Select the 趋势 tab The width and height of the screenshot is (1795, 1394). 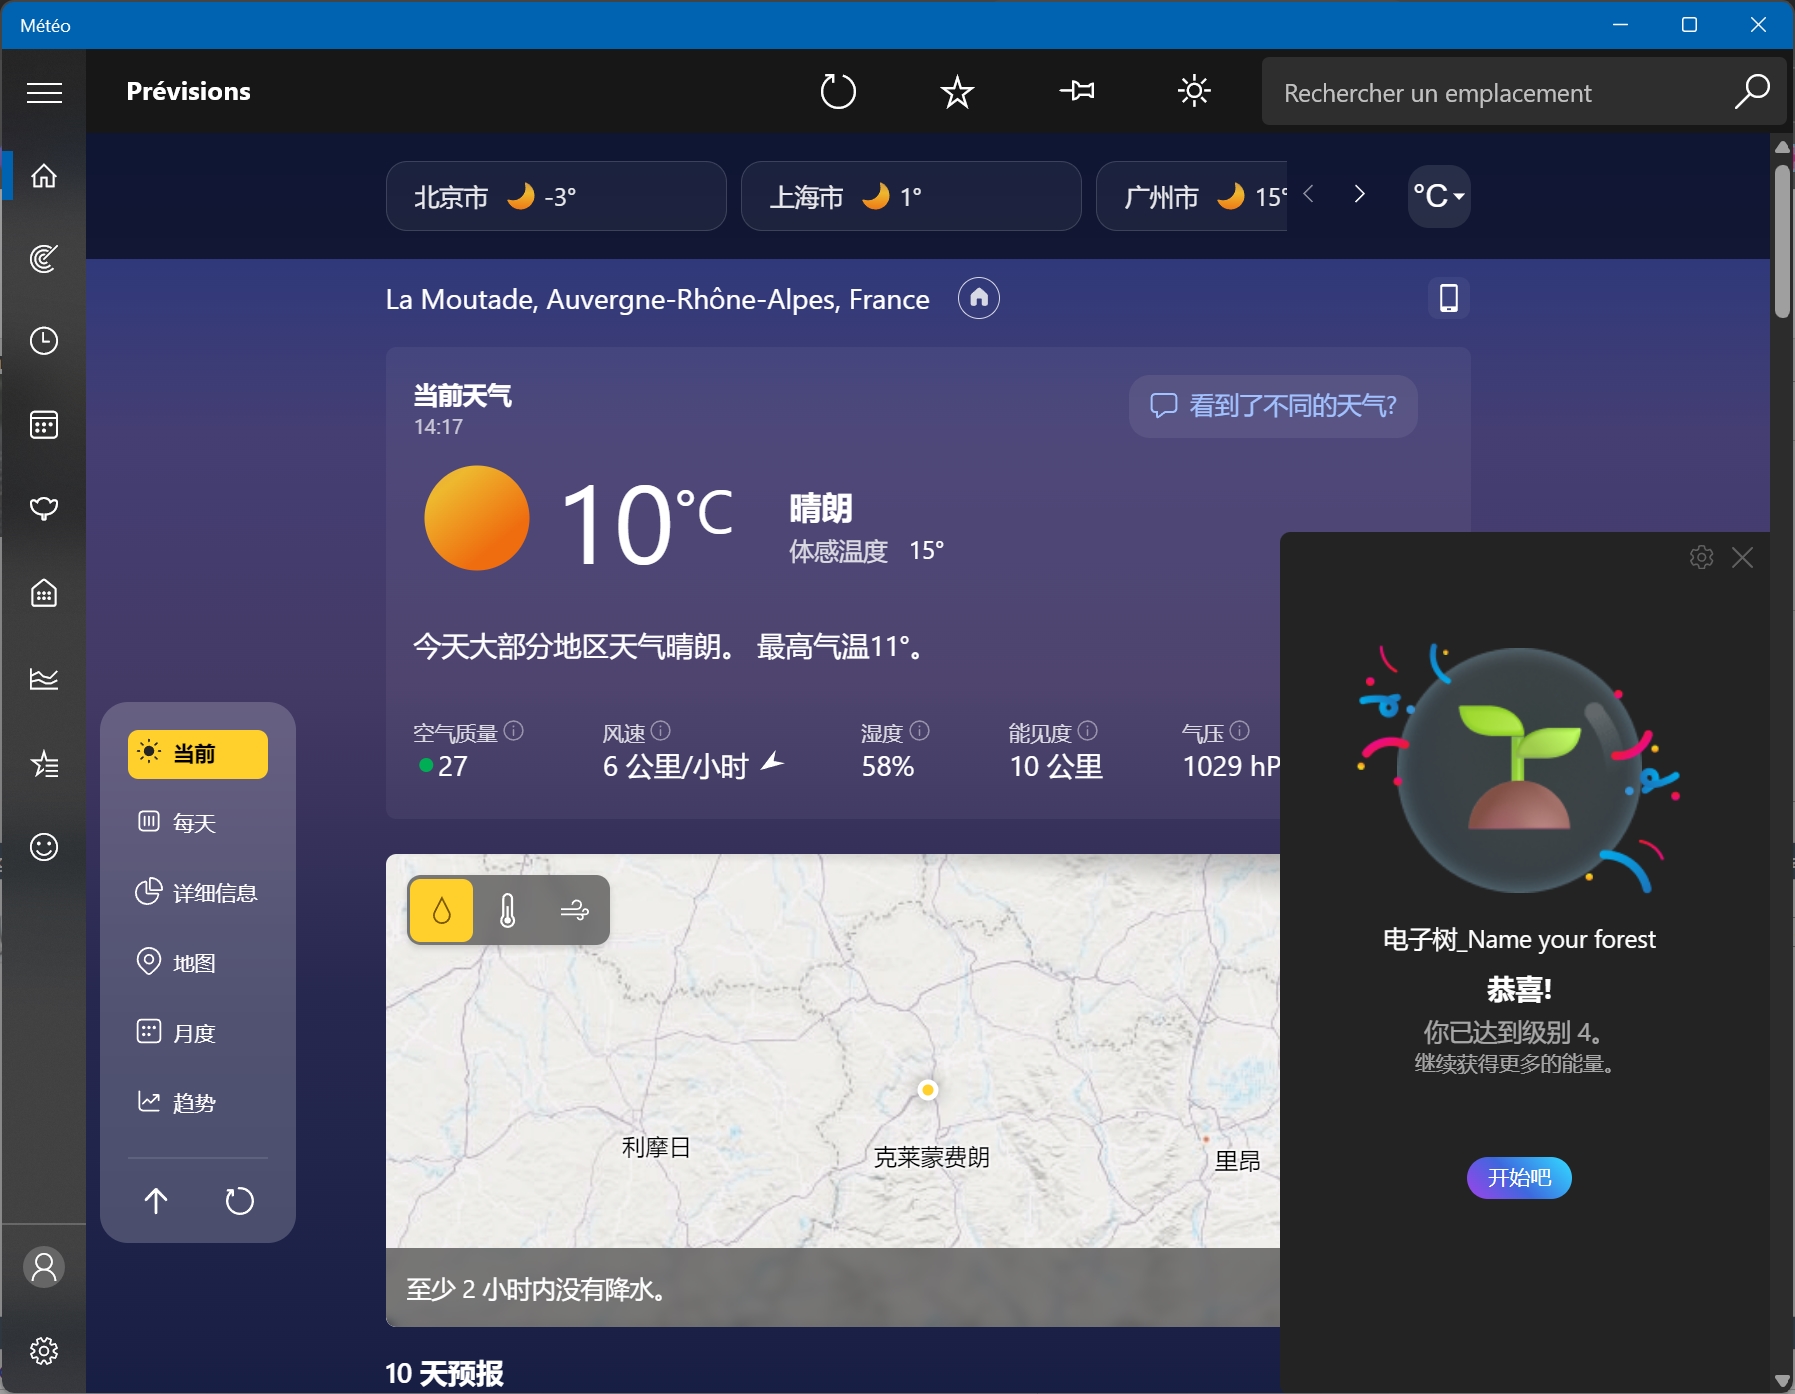198,1103
